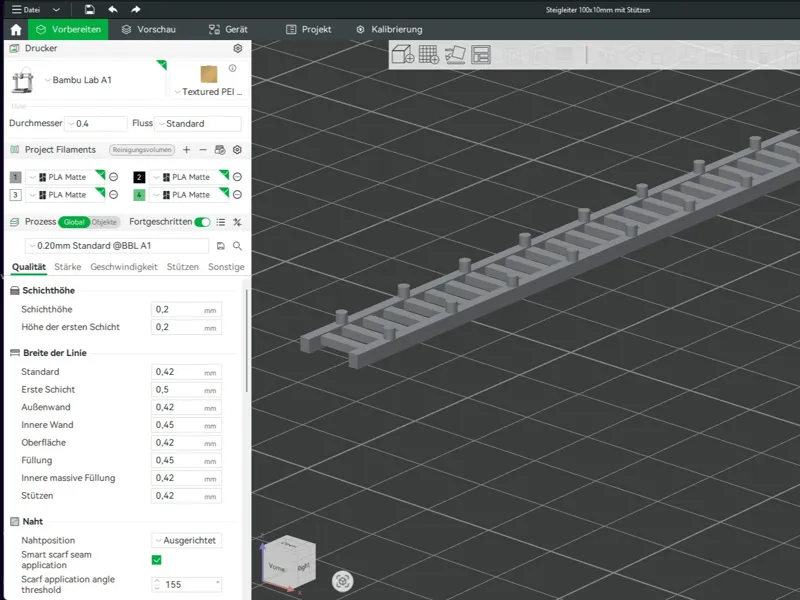Open filament 4 PLA Matte dropdown
The width and height of the screenshot is (800, 600).
tap(189, 195)
